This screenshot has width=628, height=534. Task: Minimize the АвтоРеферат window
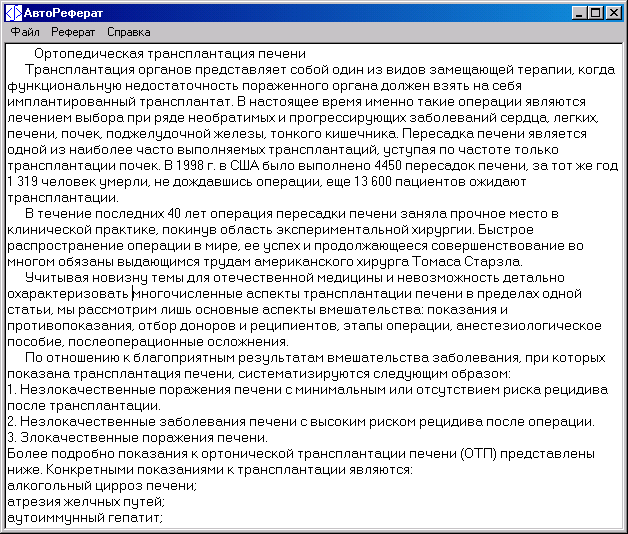pyautogui.click(x=578, y=13)
